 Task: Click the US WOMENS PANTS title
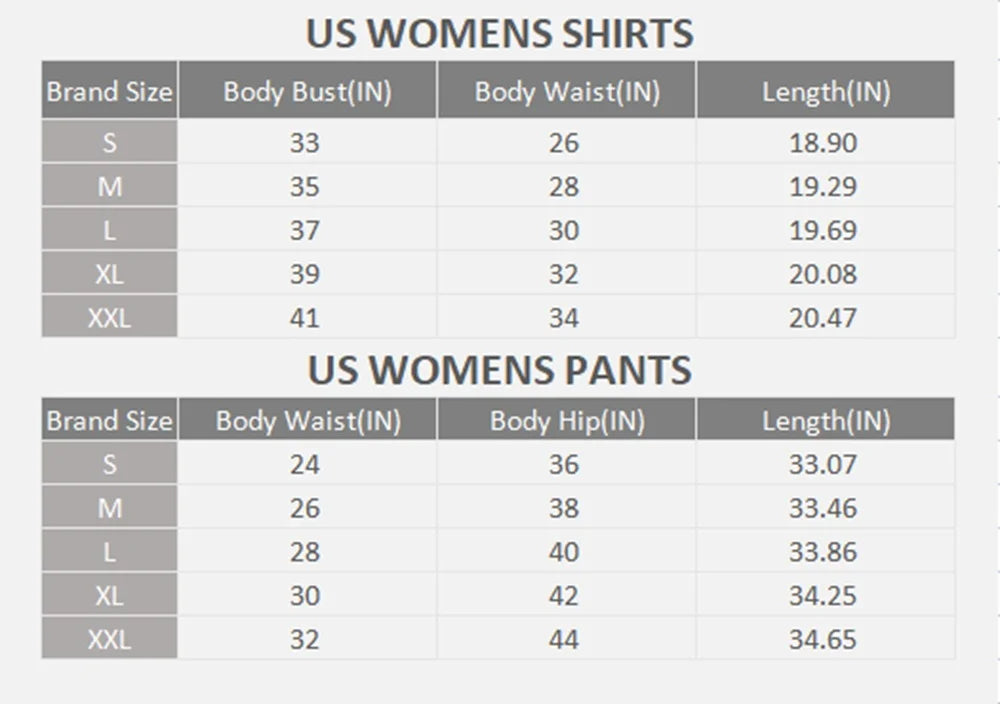pos(499,370)
